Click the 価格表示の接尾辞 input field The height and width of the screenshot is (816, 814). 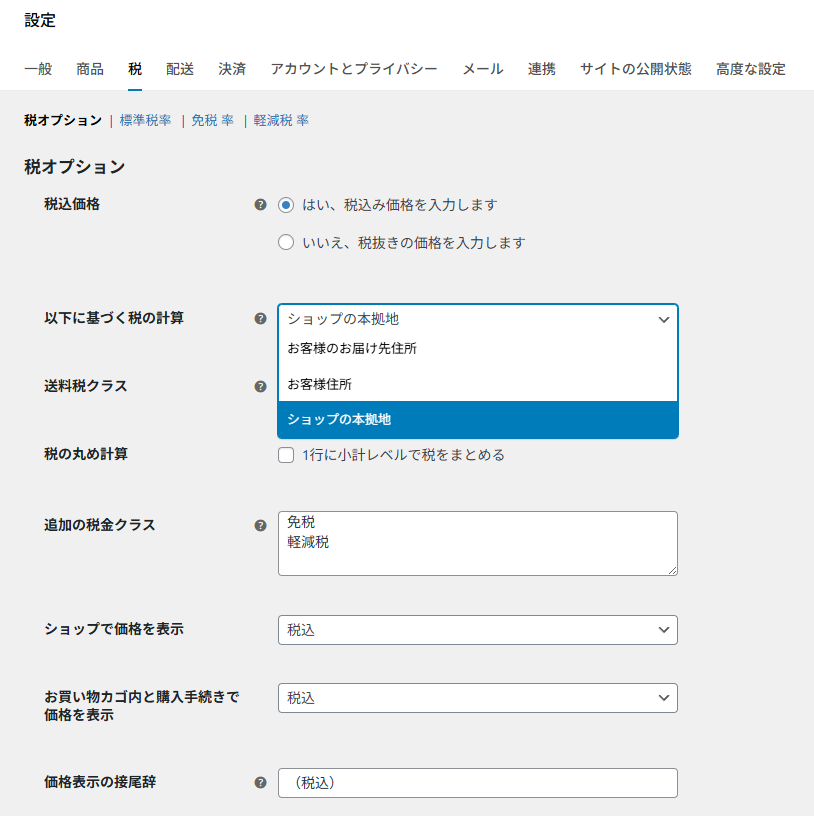click(477, 783)
